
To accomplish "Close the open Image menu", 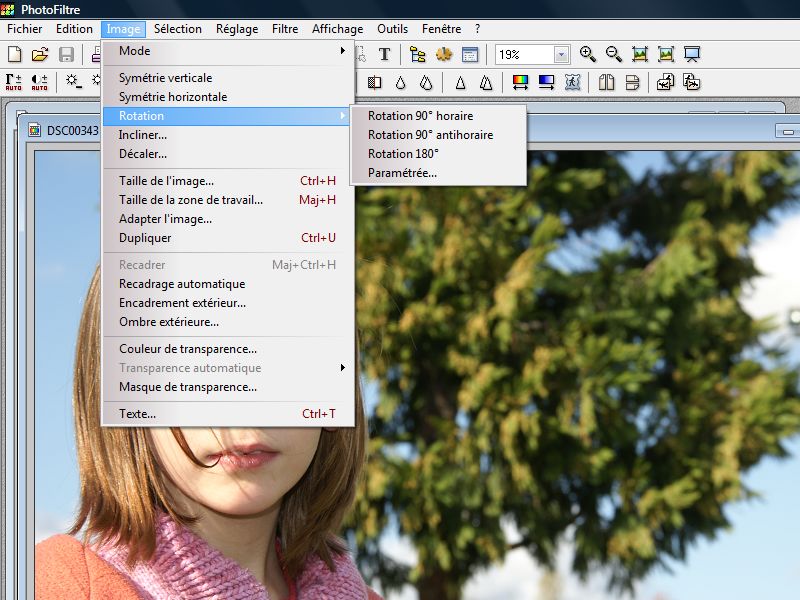I will pyautogui.click(x=123, y=29).
